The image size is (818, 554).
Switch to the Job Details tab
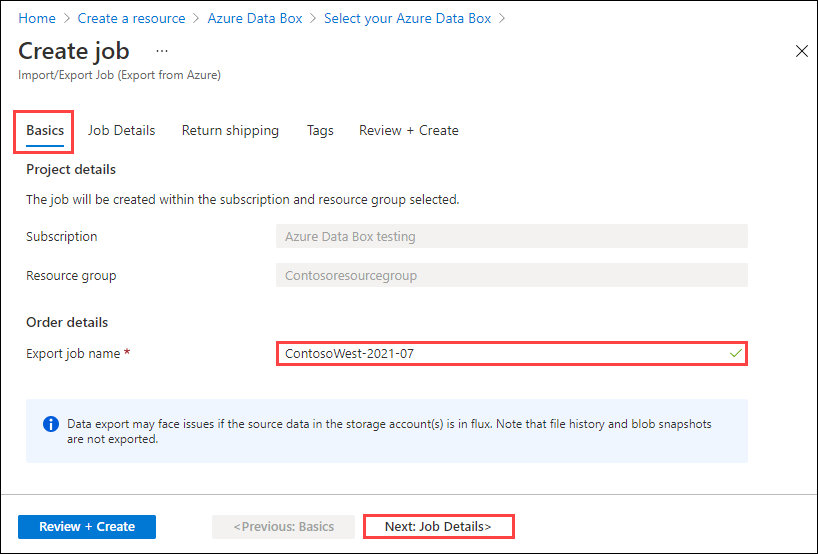[122, 130]
